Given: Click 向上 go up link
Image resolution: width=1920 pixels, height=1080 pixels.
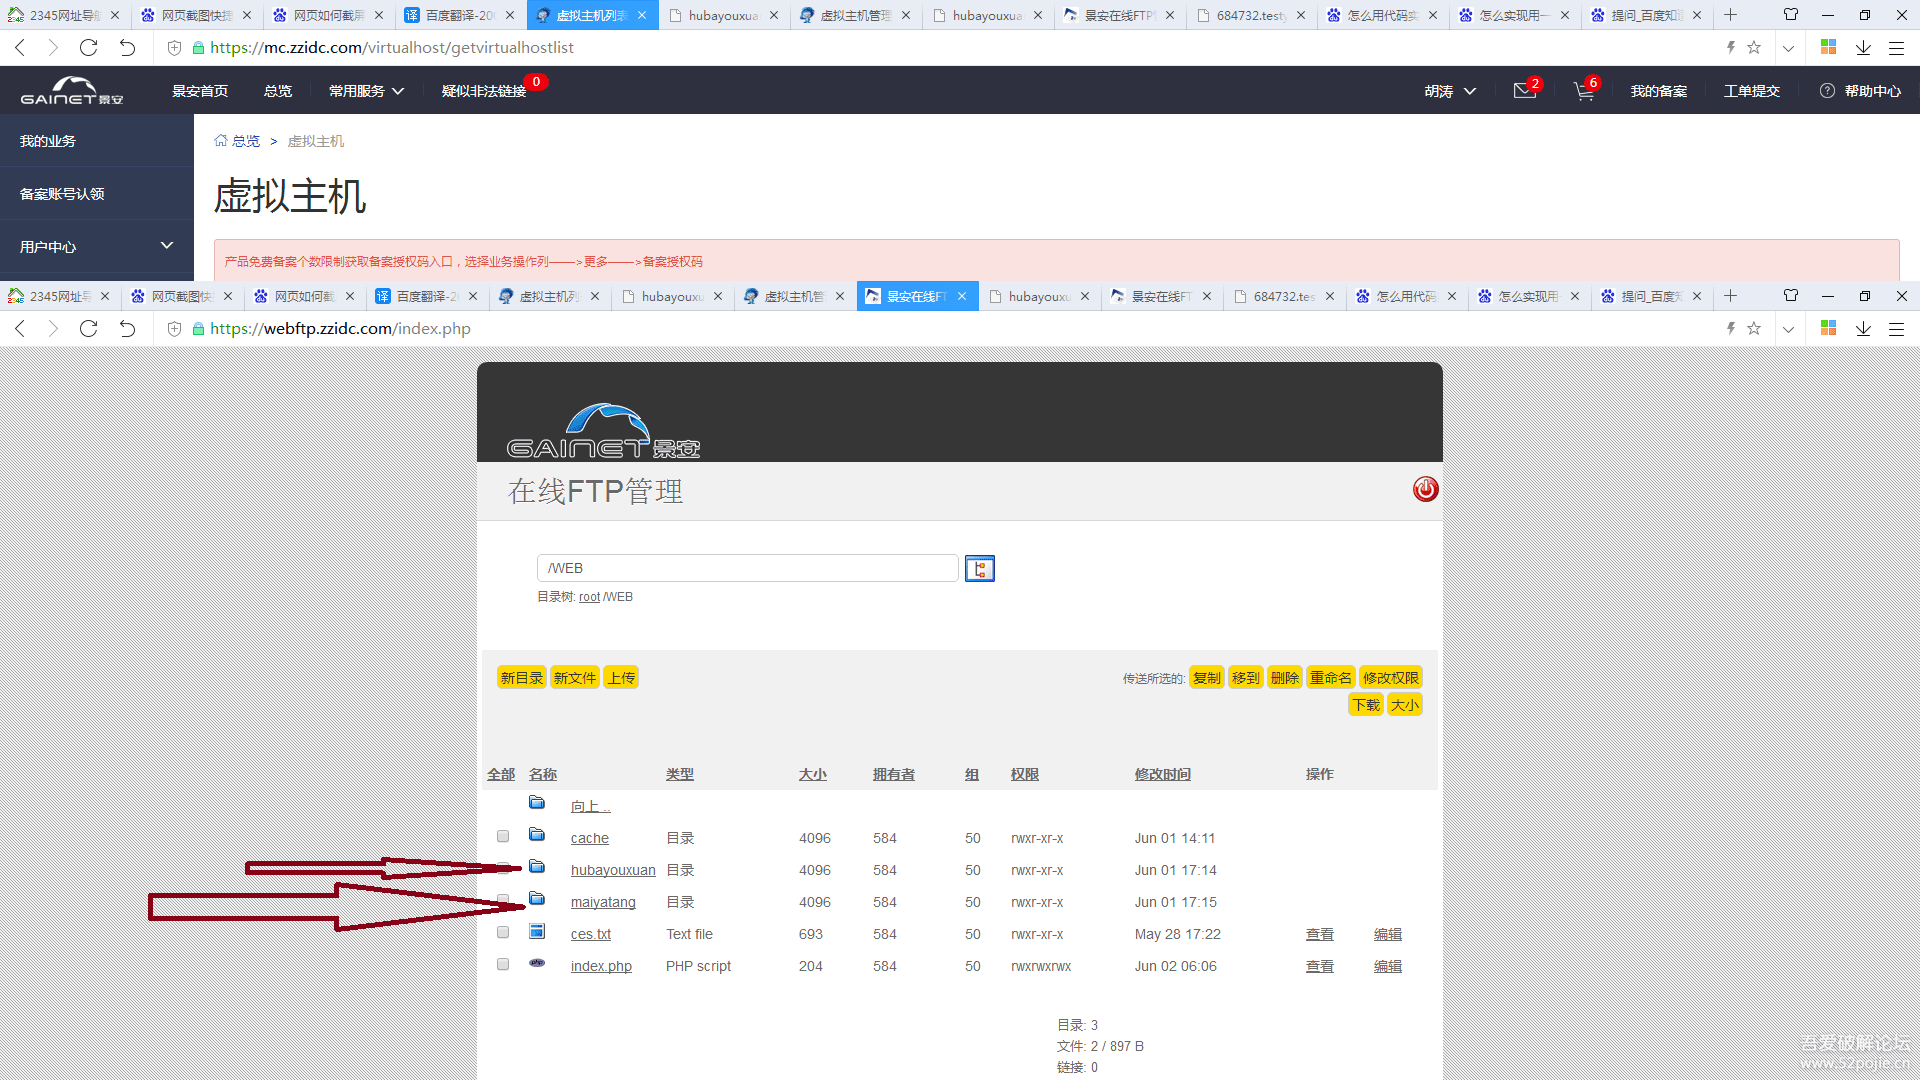Looking at the screenshot, I should (590, 806).
